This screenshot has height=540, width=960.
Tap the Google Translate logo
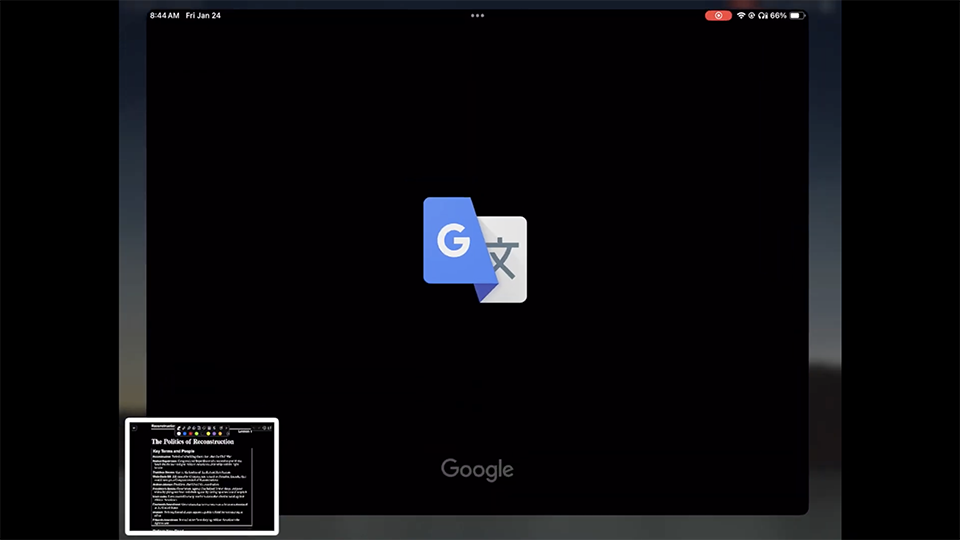click(x=475, y=250)
